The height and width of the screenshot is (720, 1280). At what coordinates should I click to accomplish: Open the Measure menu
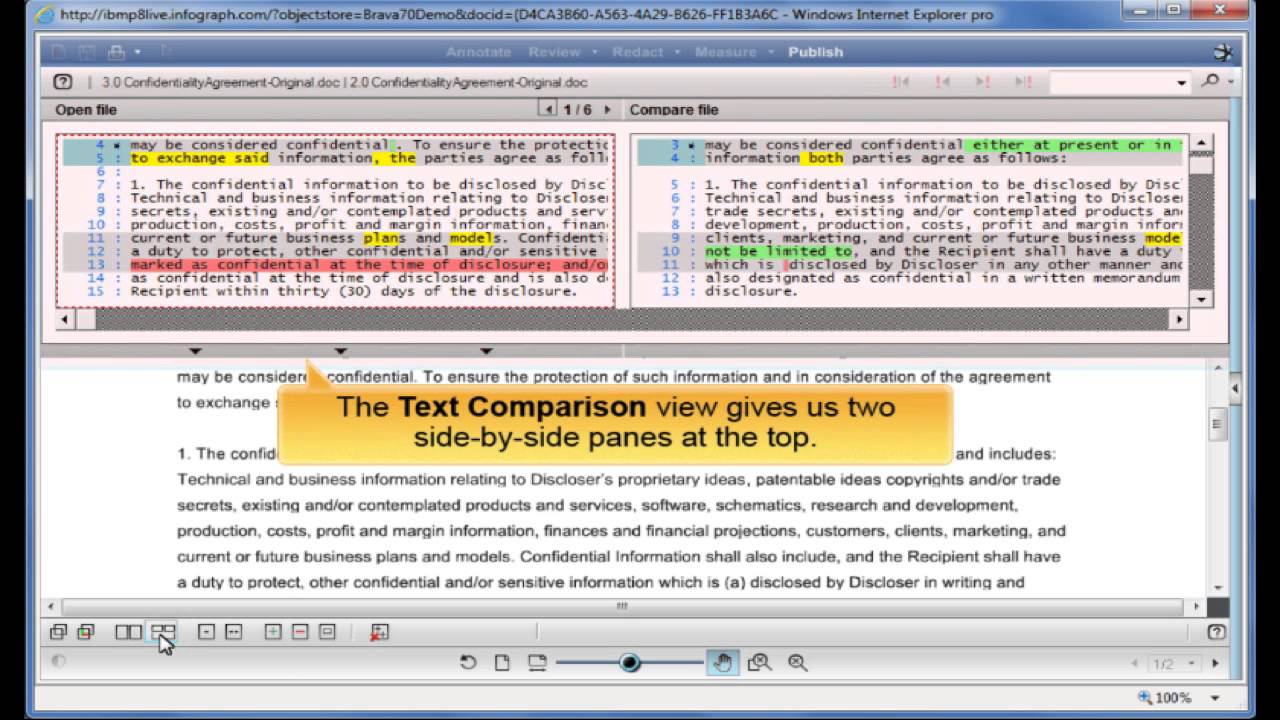(x=726, y=52)
